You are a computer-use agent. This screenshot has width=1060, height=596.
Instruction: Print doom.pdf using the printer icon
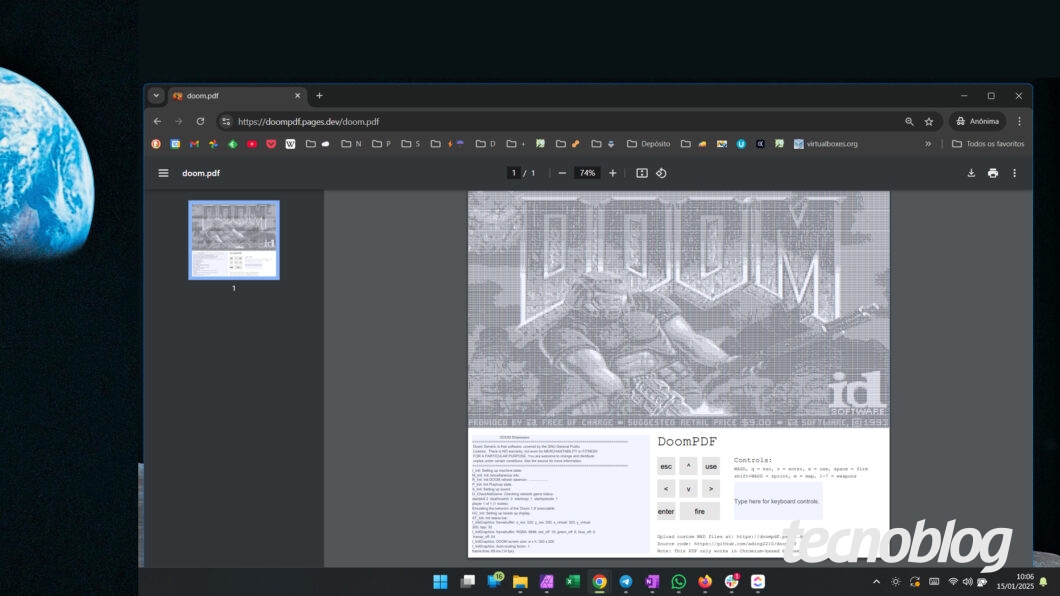click(993, 172)
